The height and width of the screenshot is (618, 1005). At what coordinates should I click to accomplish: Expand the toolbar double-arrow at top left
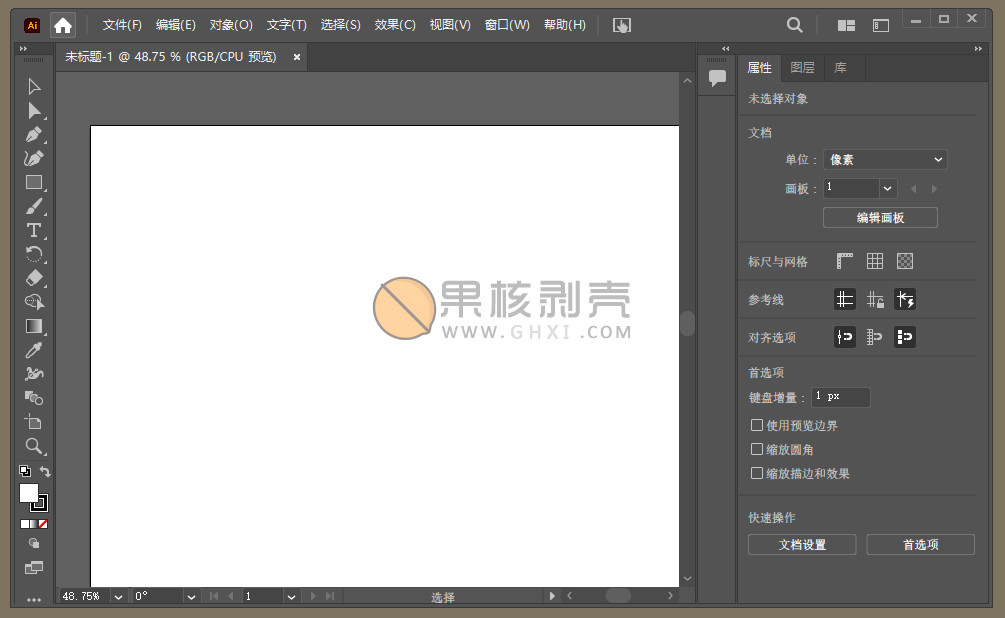pos(24,49)
